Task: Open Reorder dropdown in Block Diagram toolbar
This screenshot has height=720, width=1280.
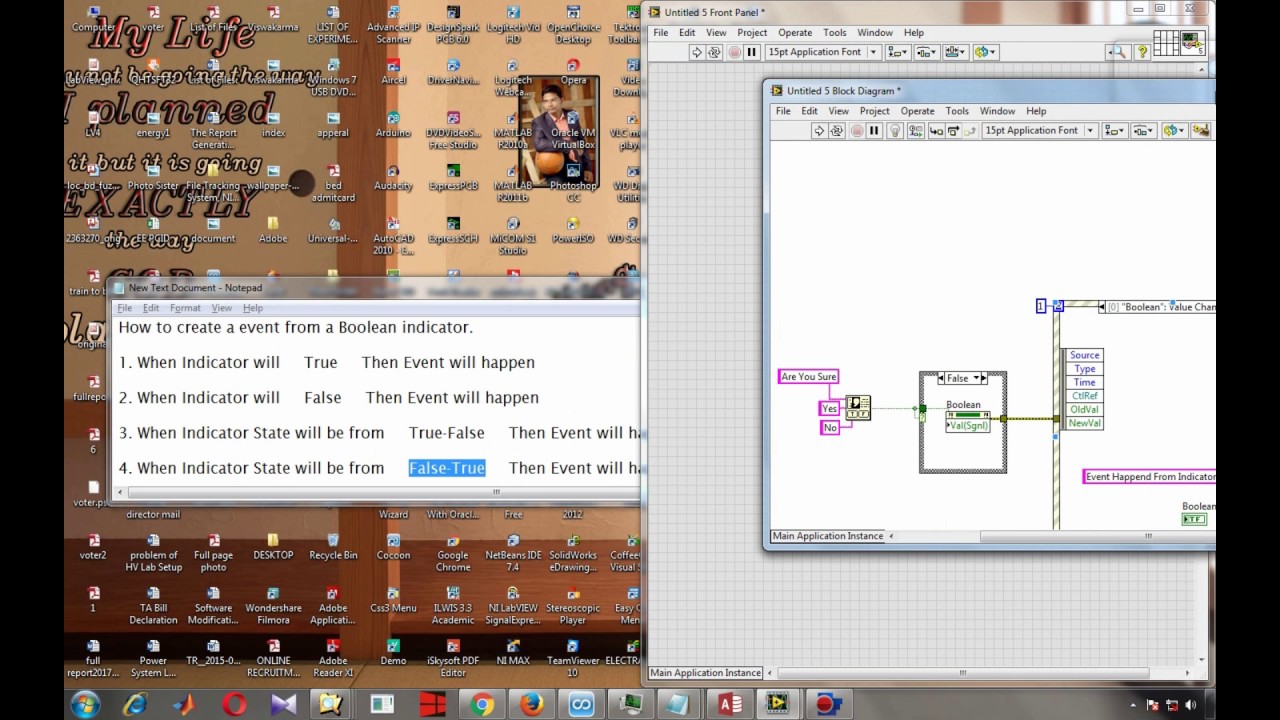Action: pyautogui.click(x=1174, y=131)
